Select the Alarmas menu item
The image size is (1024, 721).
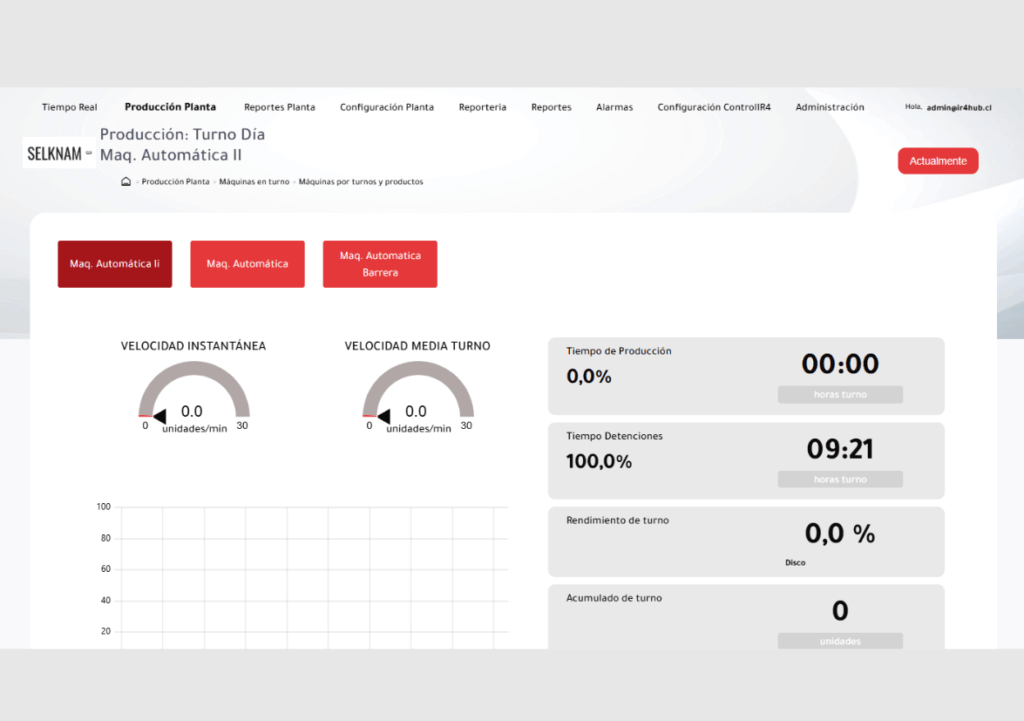click(614, 107)
